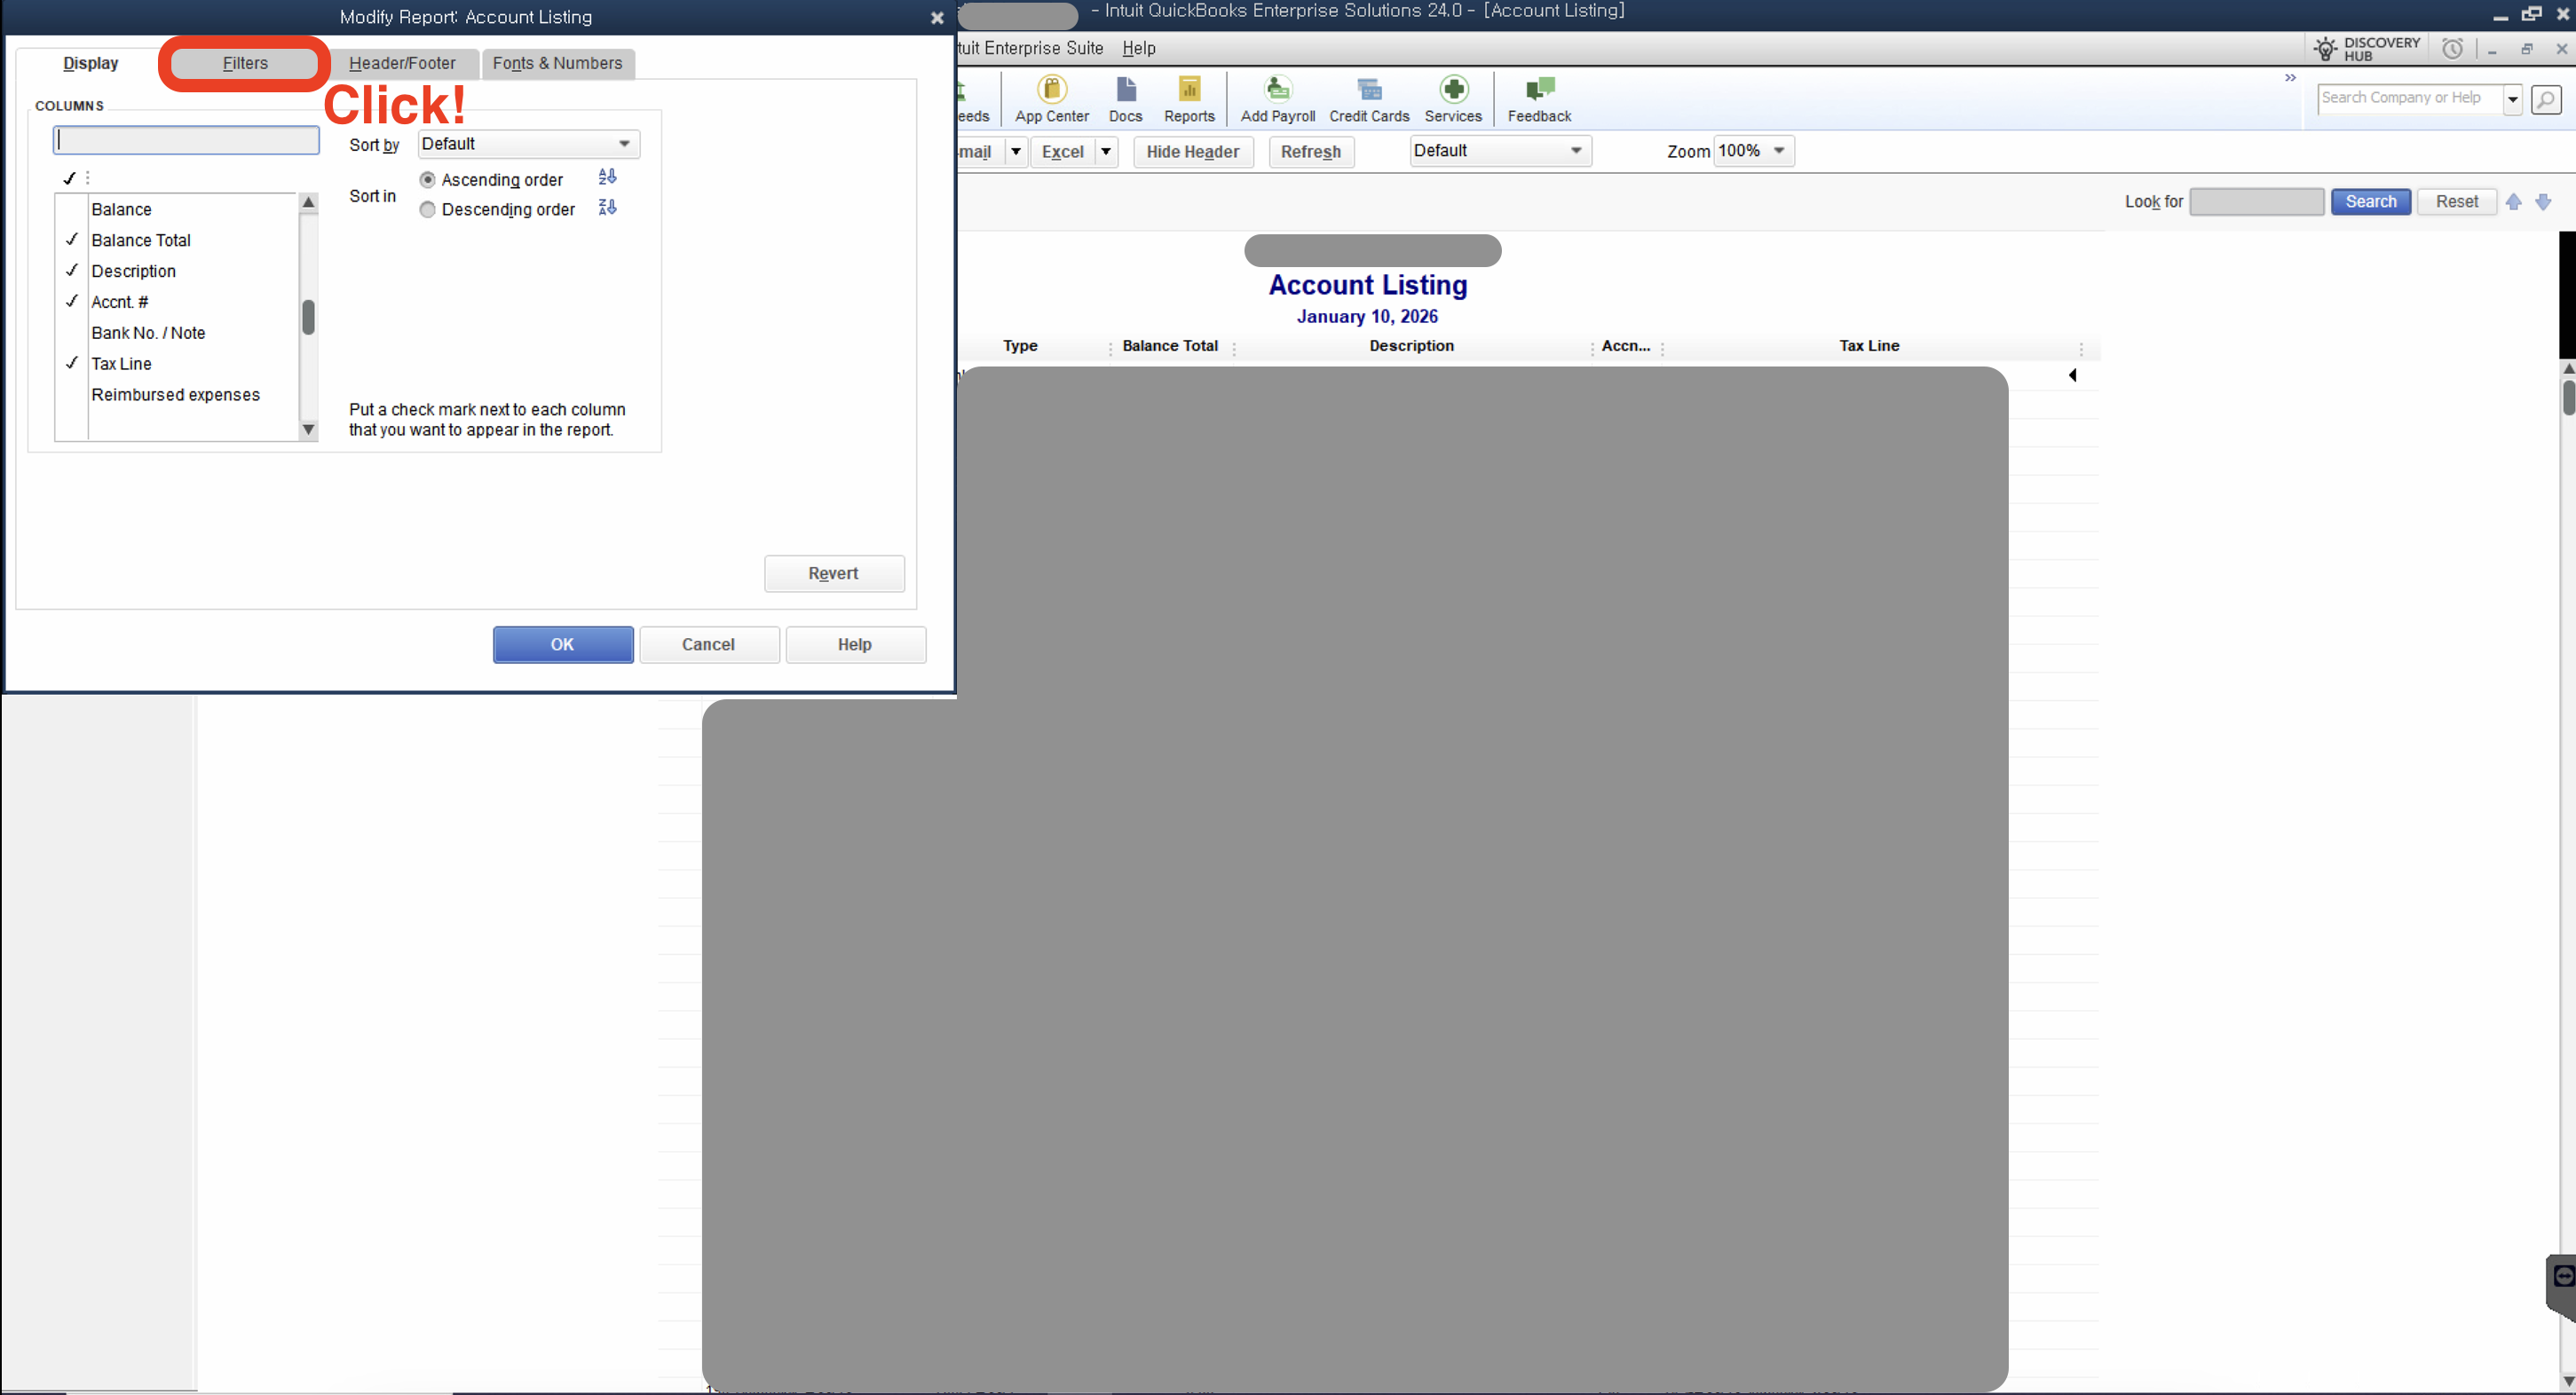Type in the Look for field
Viewport: 2576px width, 1395px height.
click(x=2256, y=201)
